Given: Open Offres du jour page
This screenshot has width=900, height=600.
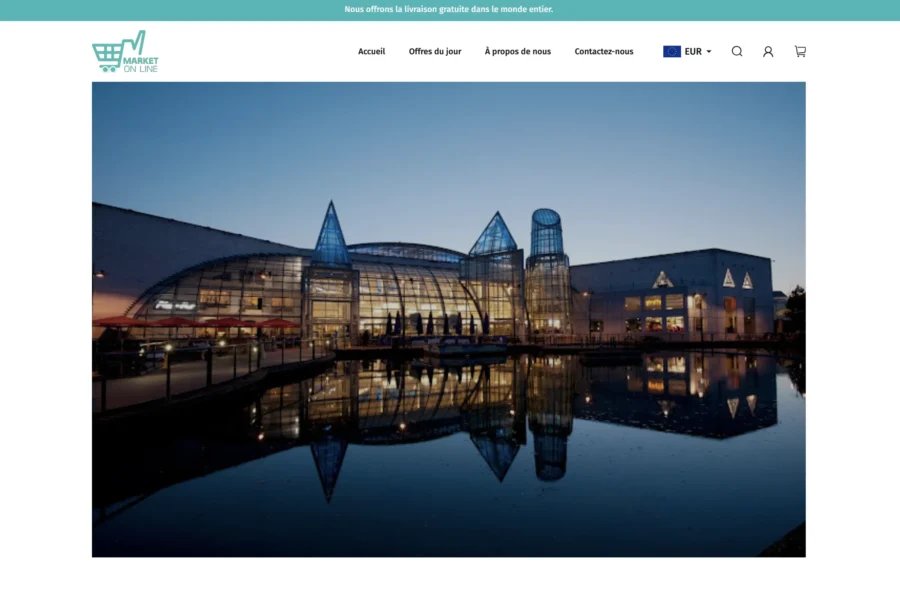Looking at the screenshot, I should pyautogui.click(x=435, y=51).
